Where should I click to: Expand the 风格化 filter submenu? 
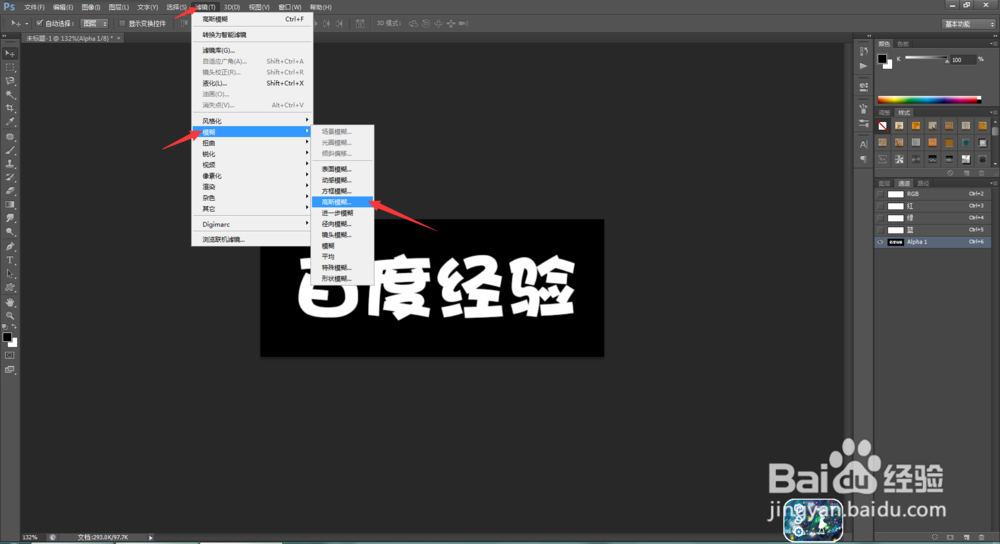click(252, 121)
